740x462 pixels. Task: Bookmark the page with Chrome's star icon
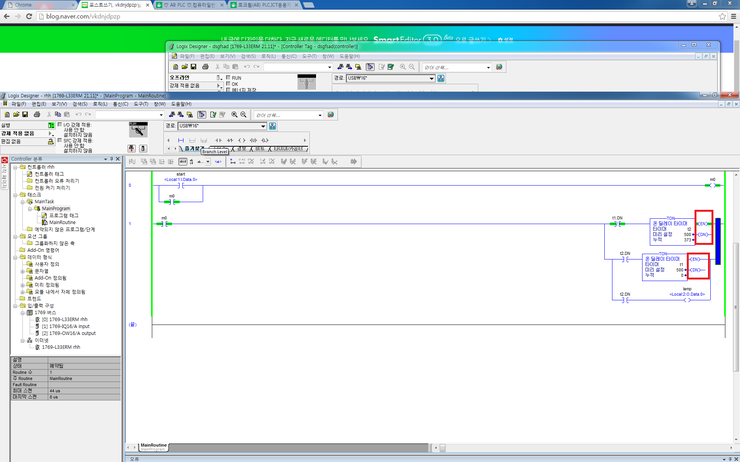[723, 16]
